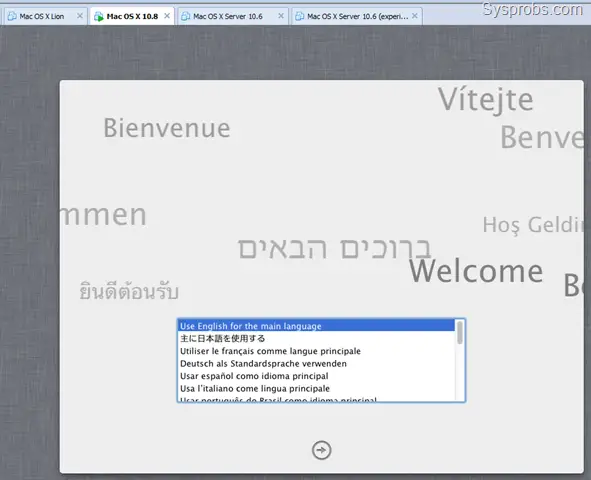Click the running VM icon on Mac OS X 10.8 tab
The height and width of the screenshot is (480, 591).
(x=99, y=16)
